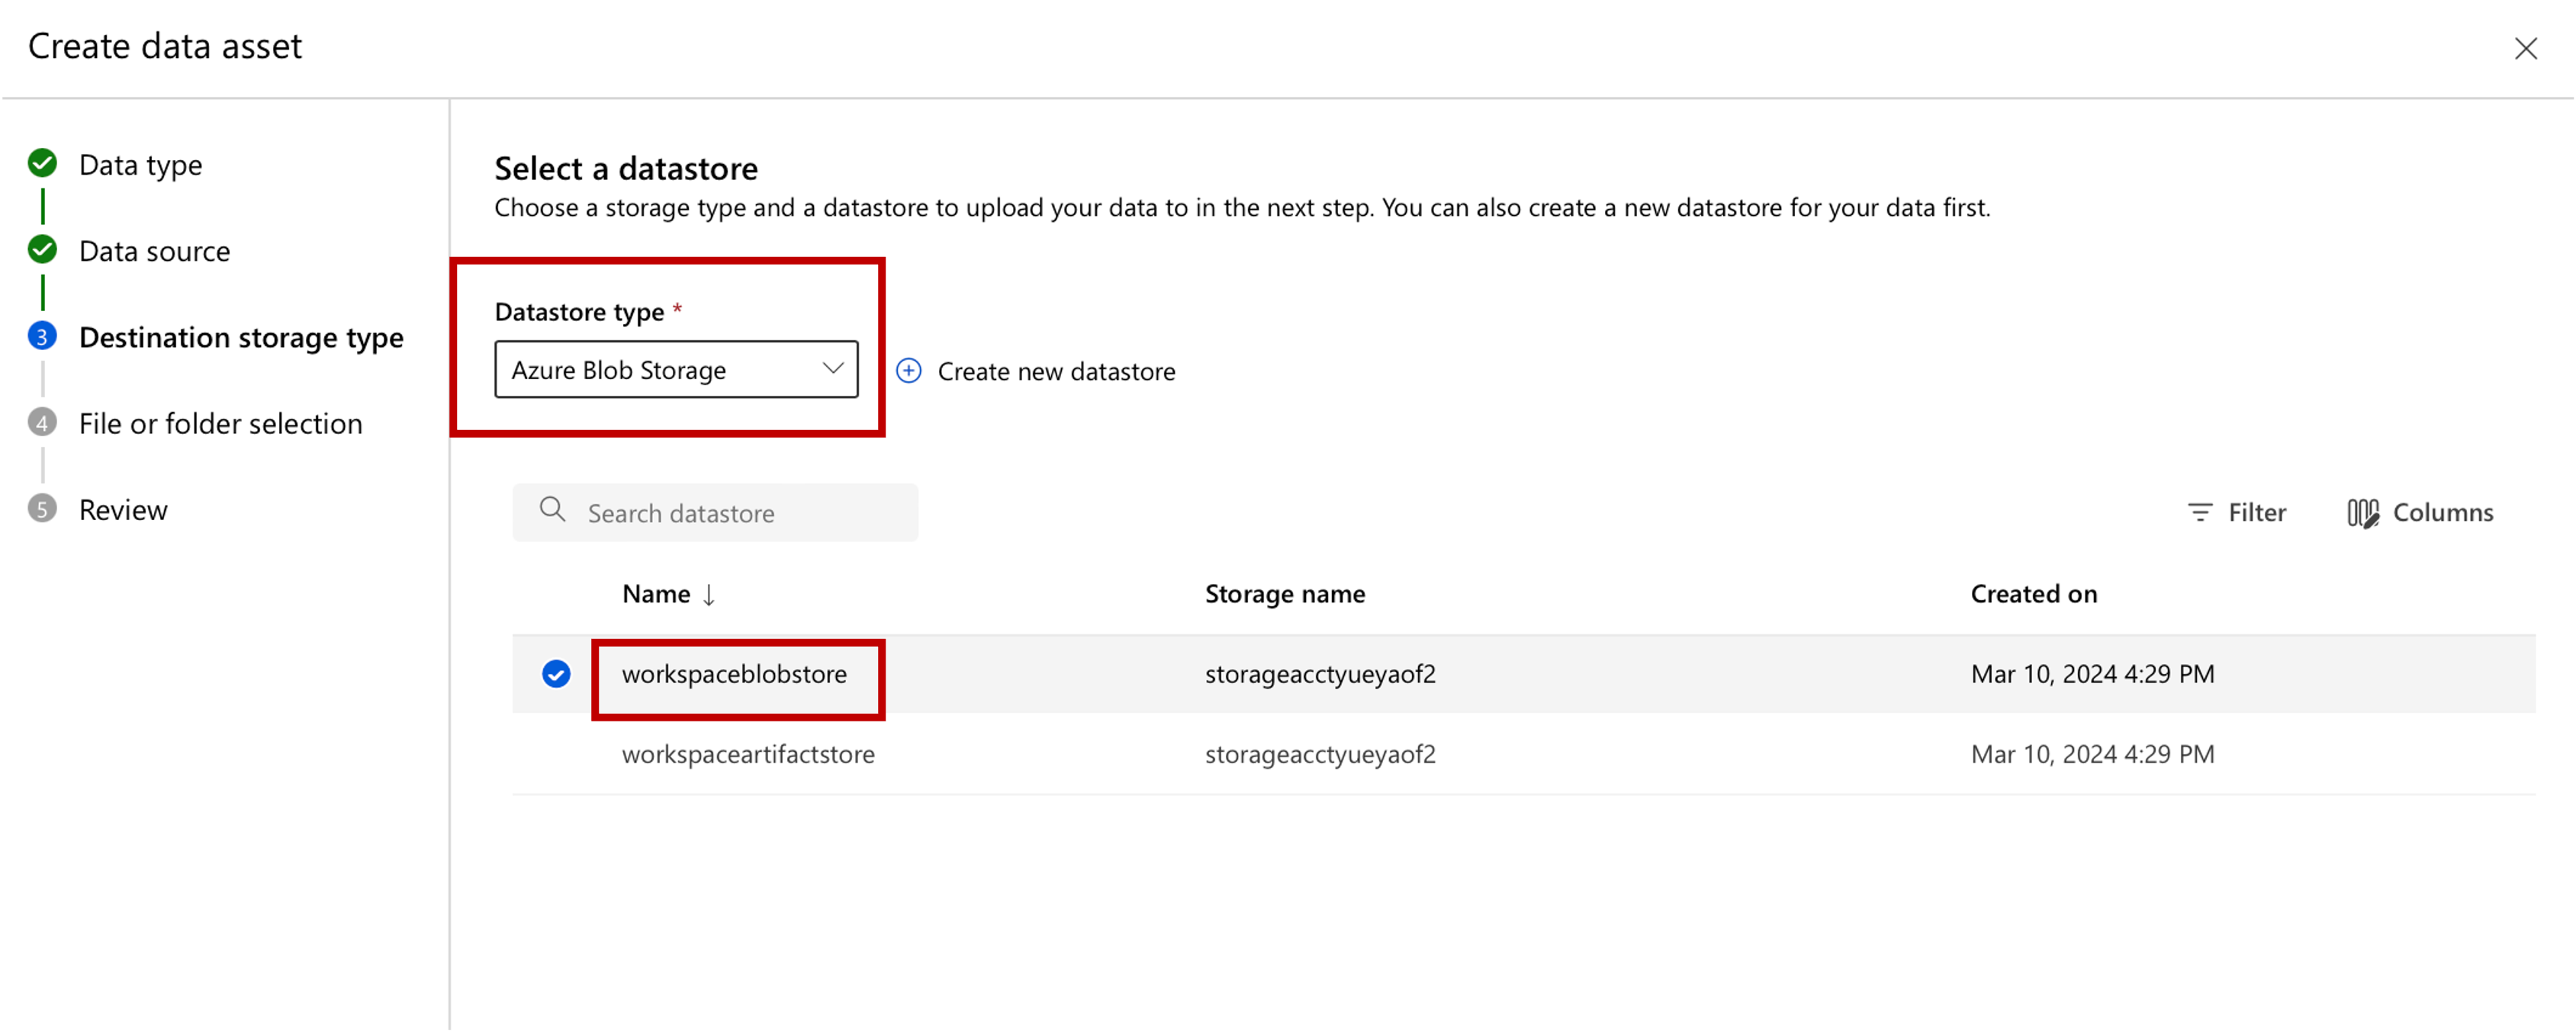
Task: Click the Filter icon
Action: (x=2199, y=512)
